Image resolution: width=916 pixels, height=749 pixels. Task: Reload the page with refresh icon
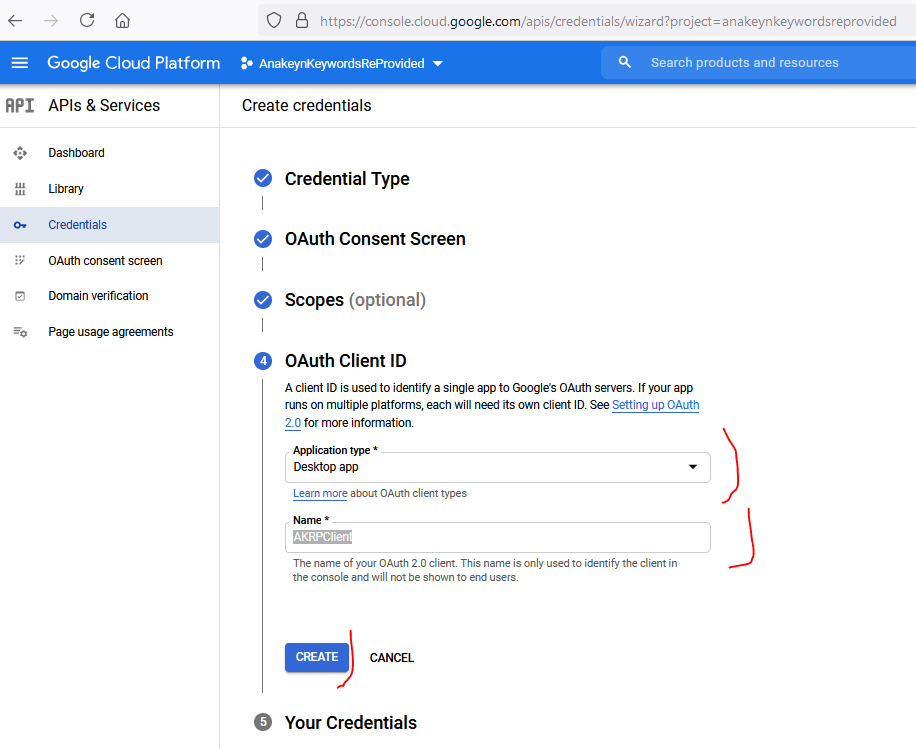pos(87,20)
